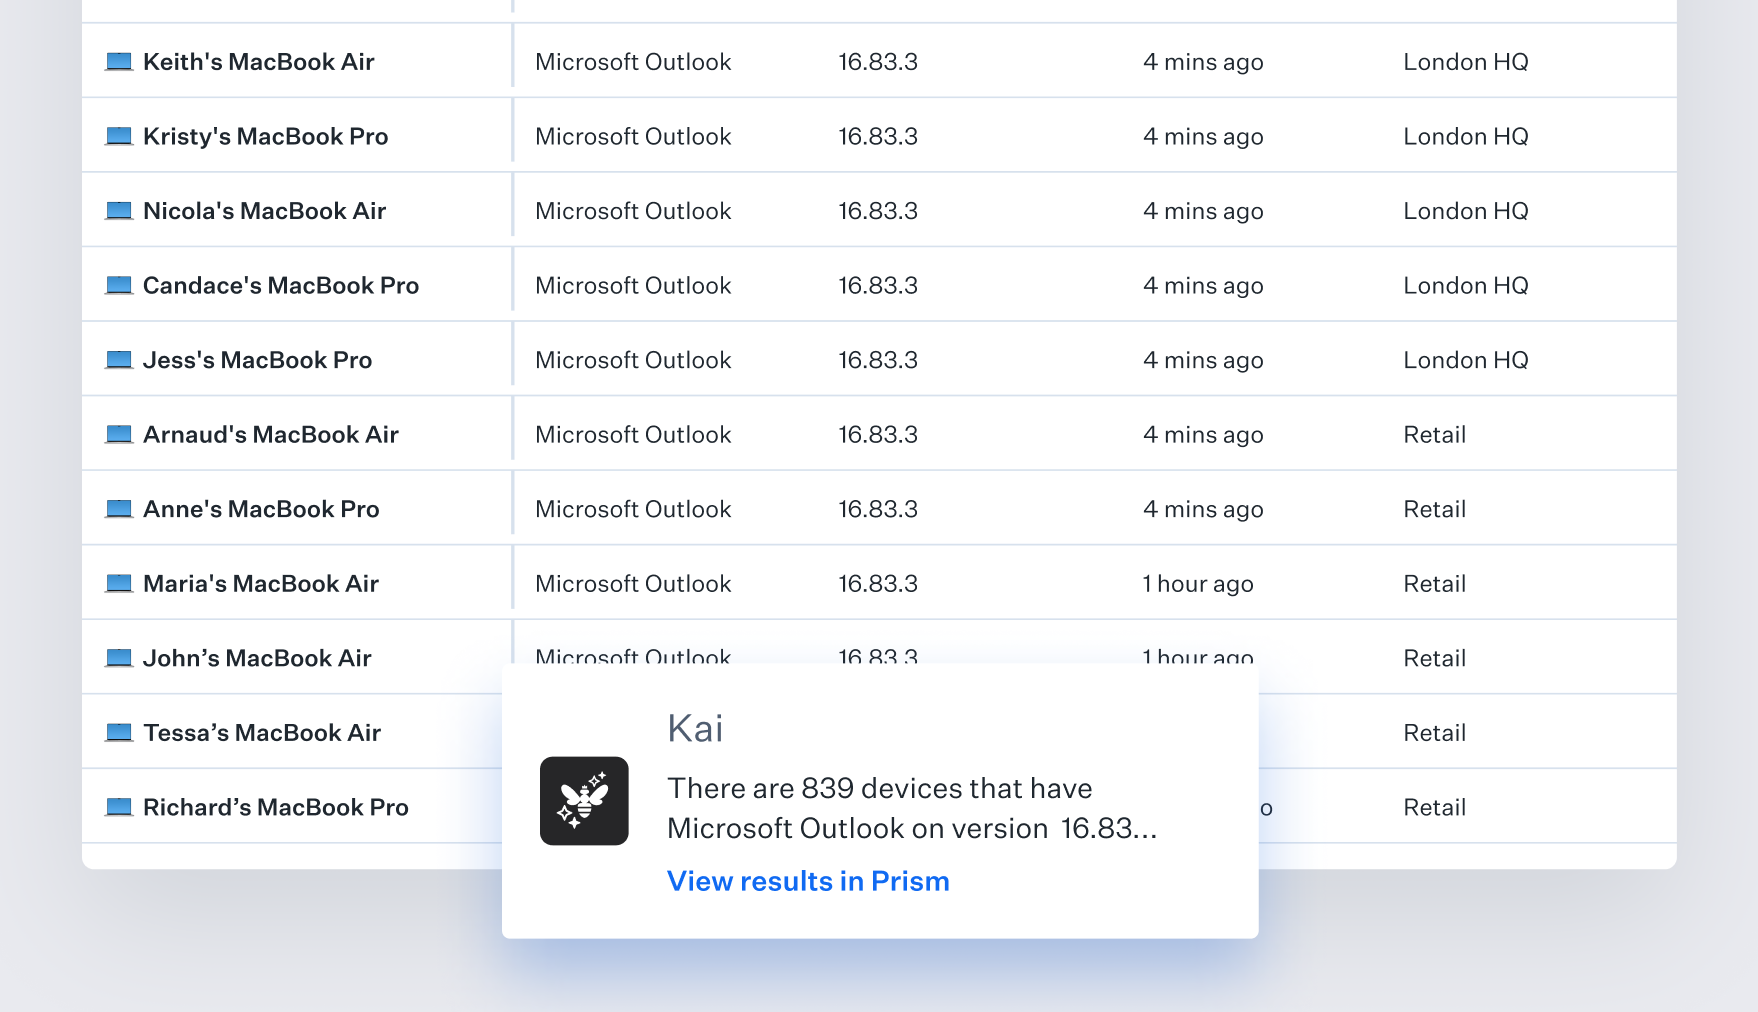The height and width of the screenshot is (1012, 1758).
Task: Click the Kai bee assistant icon
Action: point(584,801)
